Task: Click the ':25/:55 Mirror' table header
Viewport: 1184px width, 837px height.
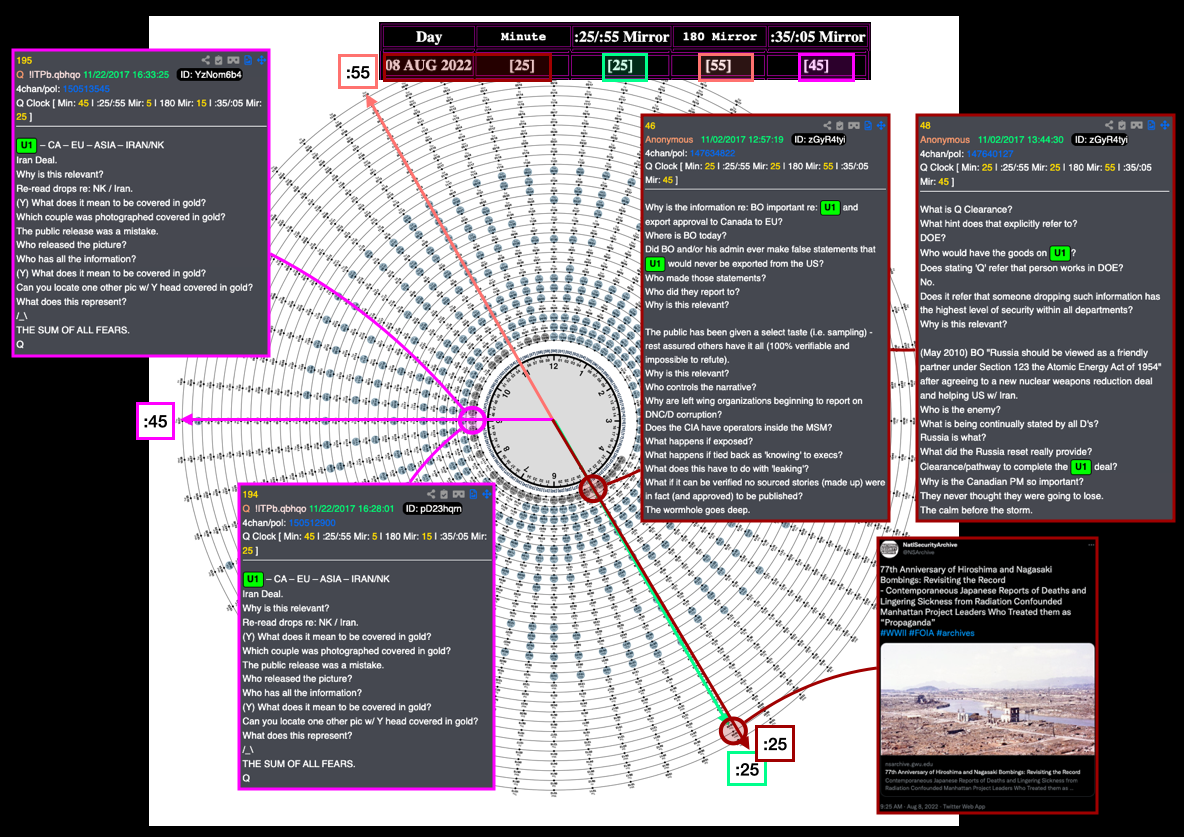Action: point(621,37)
